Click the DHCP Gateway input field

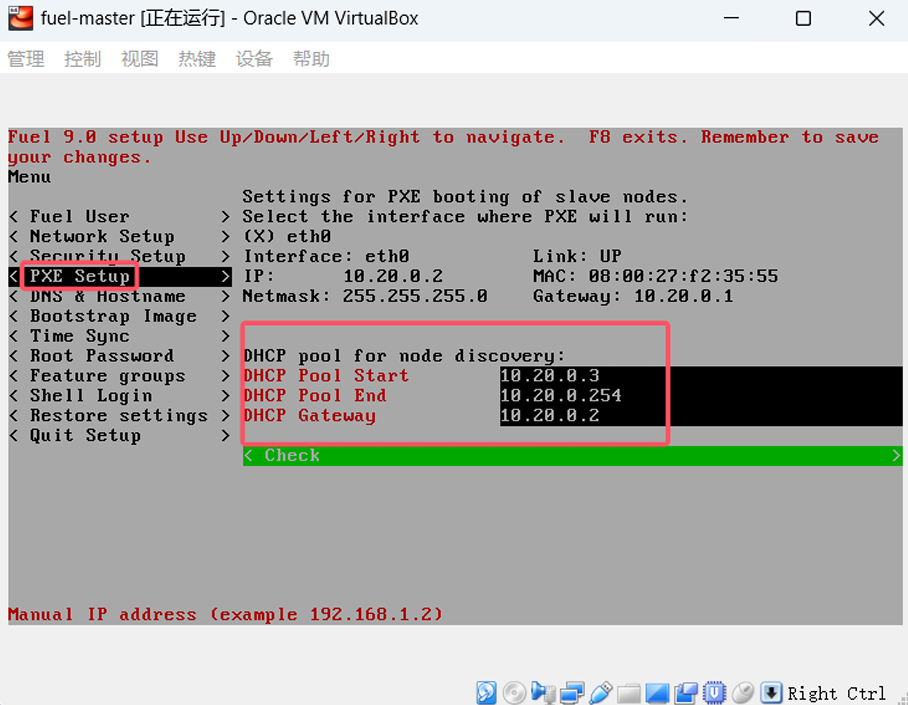tap(701, 416)
